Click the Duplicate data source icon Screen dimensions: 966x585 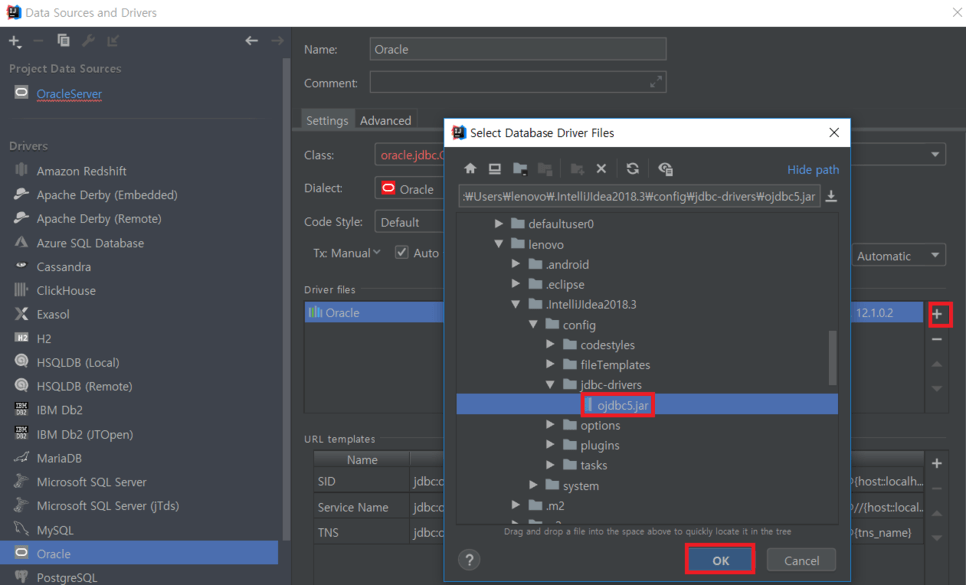pos(63,41)
